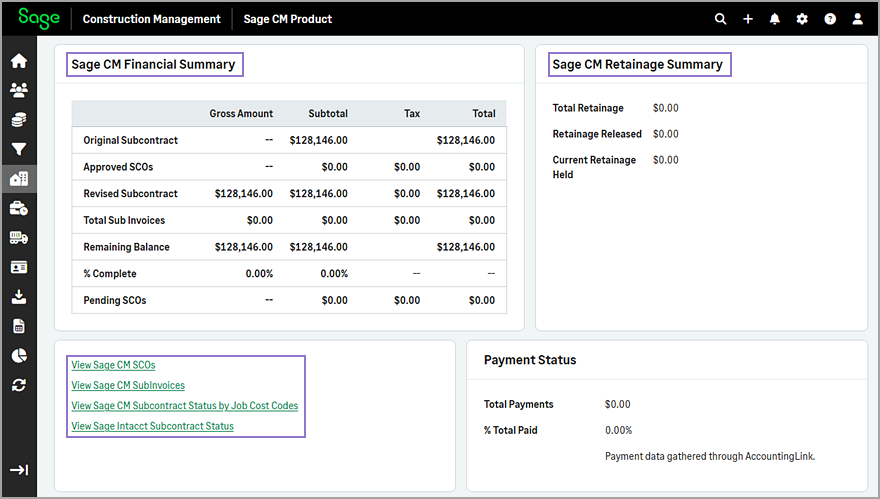Screen dimensions: 880x499
Task: Open View Sage CM SCOs link
Action: [x=113, y=365]
